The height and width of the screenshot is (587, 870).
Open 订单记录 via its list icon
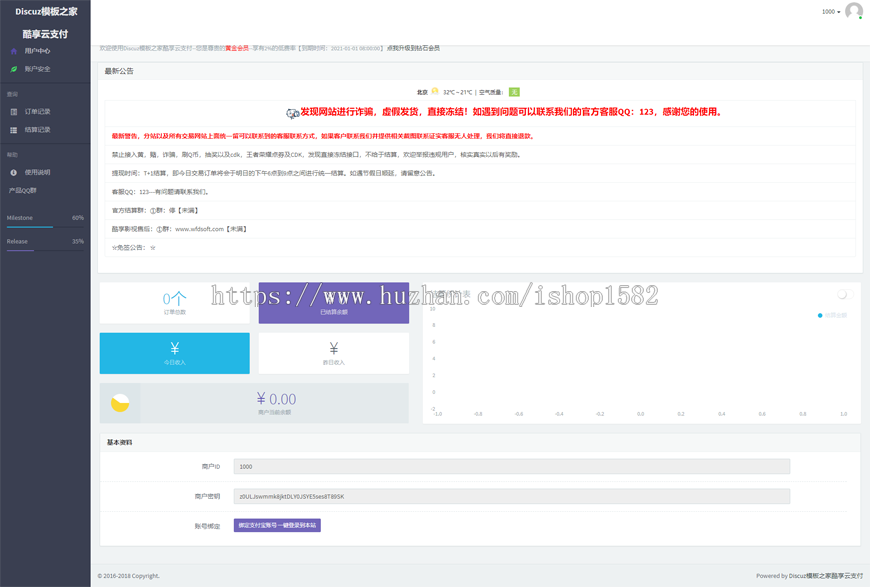[x=13, y=110]
